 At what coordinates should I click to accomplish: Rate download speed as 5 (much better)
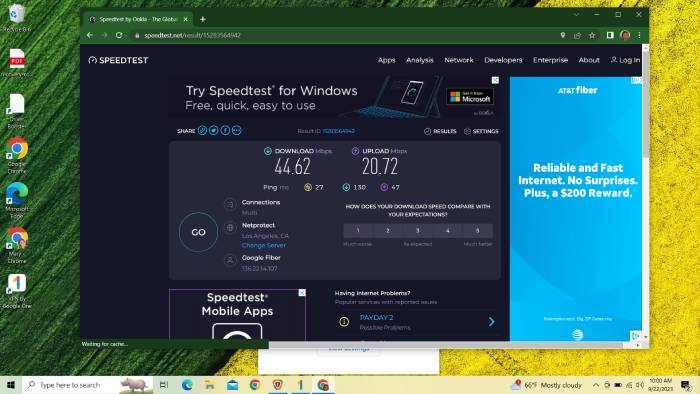tap(478, 231)
